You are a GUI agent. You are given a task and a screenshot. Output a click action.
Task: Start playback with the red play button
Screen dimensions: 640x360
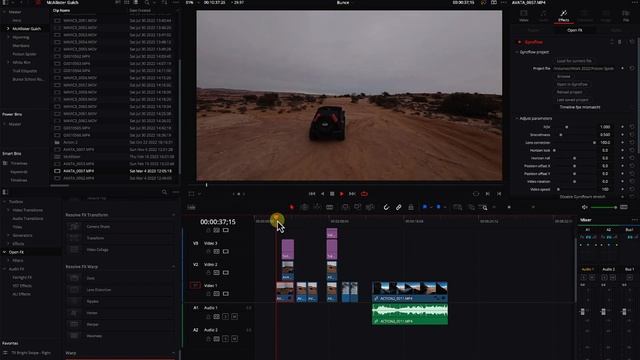(x=342, y=194)
